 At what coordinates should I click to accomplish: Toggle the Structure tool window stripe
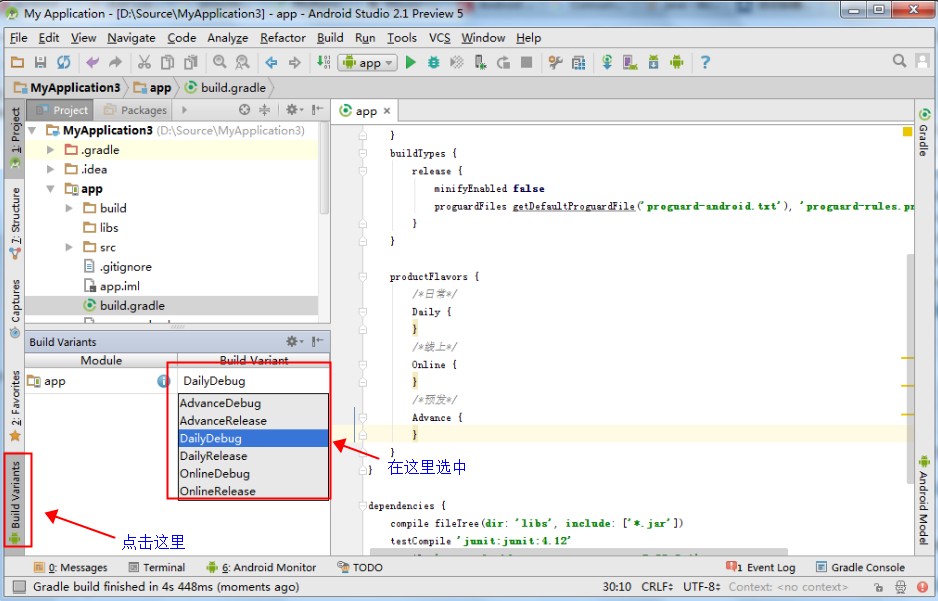point(15,223)
